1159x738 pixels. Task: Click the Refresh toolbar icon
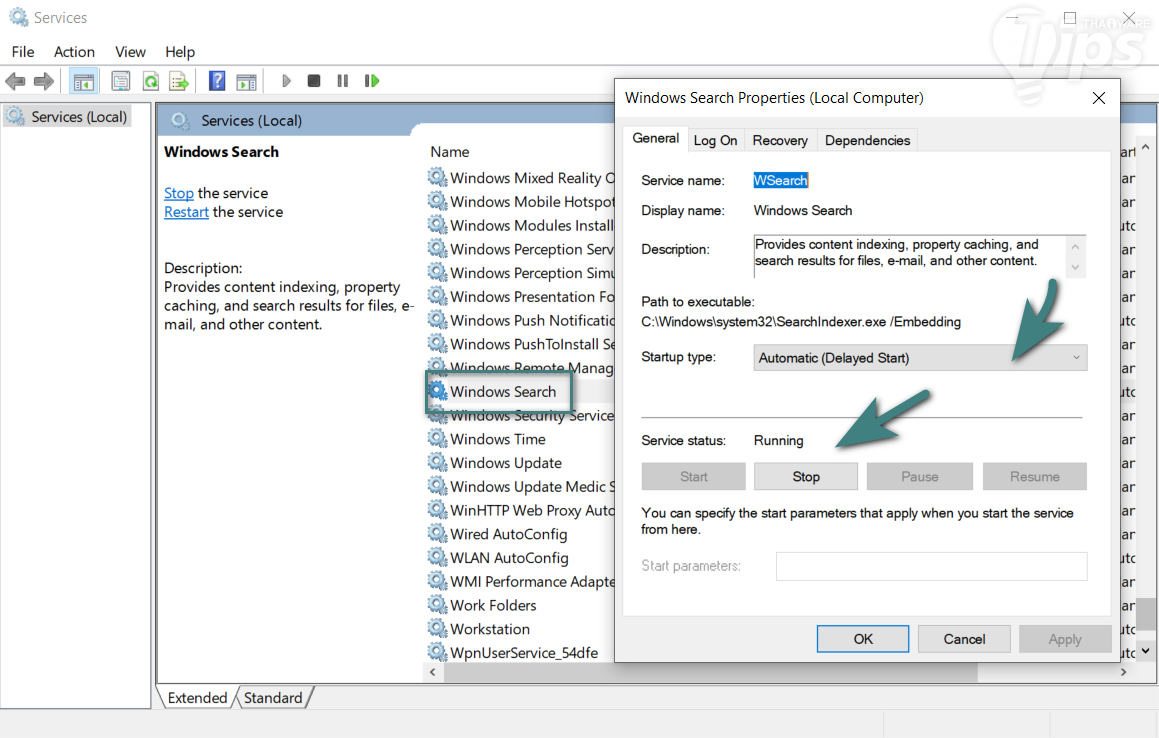click(151, 81)
